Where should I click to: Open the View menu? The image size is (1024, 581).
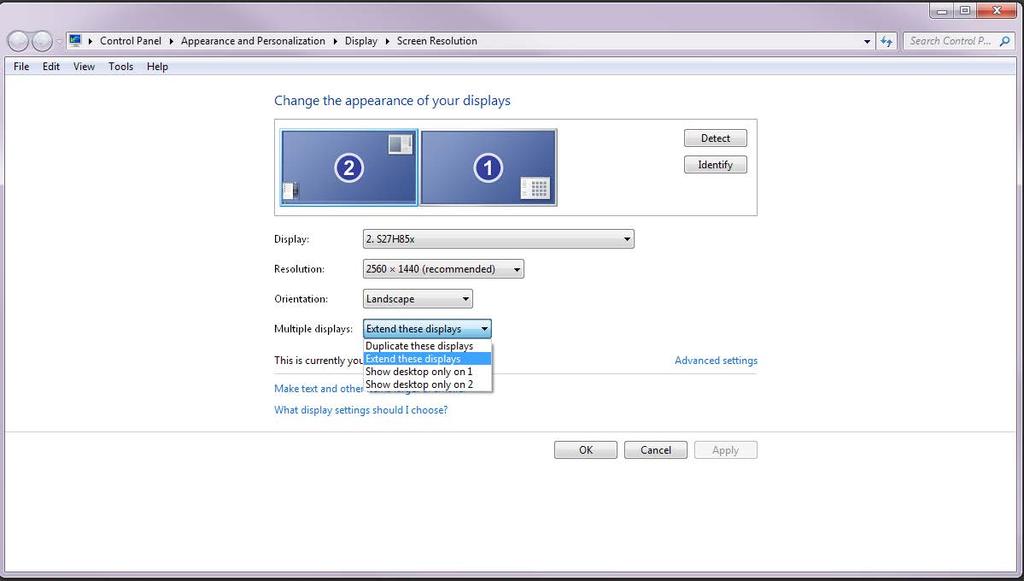pyautogui.click(x=84, y=66)
